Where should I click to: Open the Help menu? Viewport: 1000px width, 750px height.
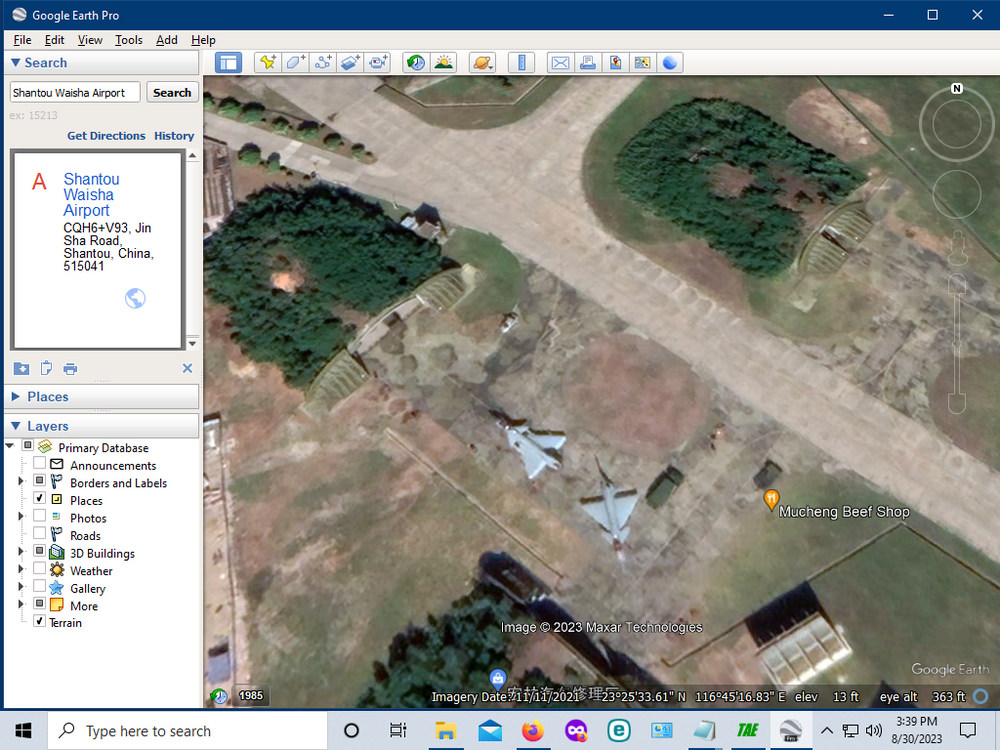click(203, 40)
